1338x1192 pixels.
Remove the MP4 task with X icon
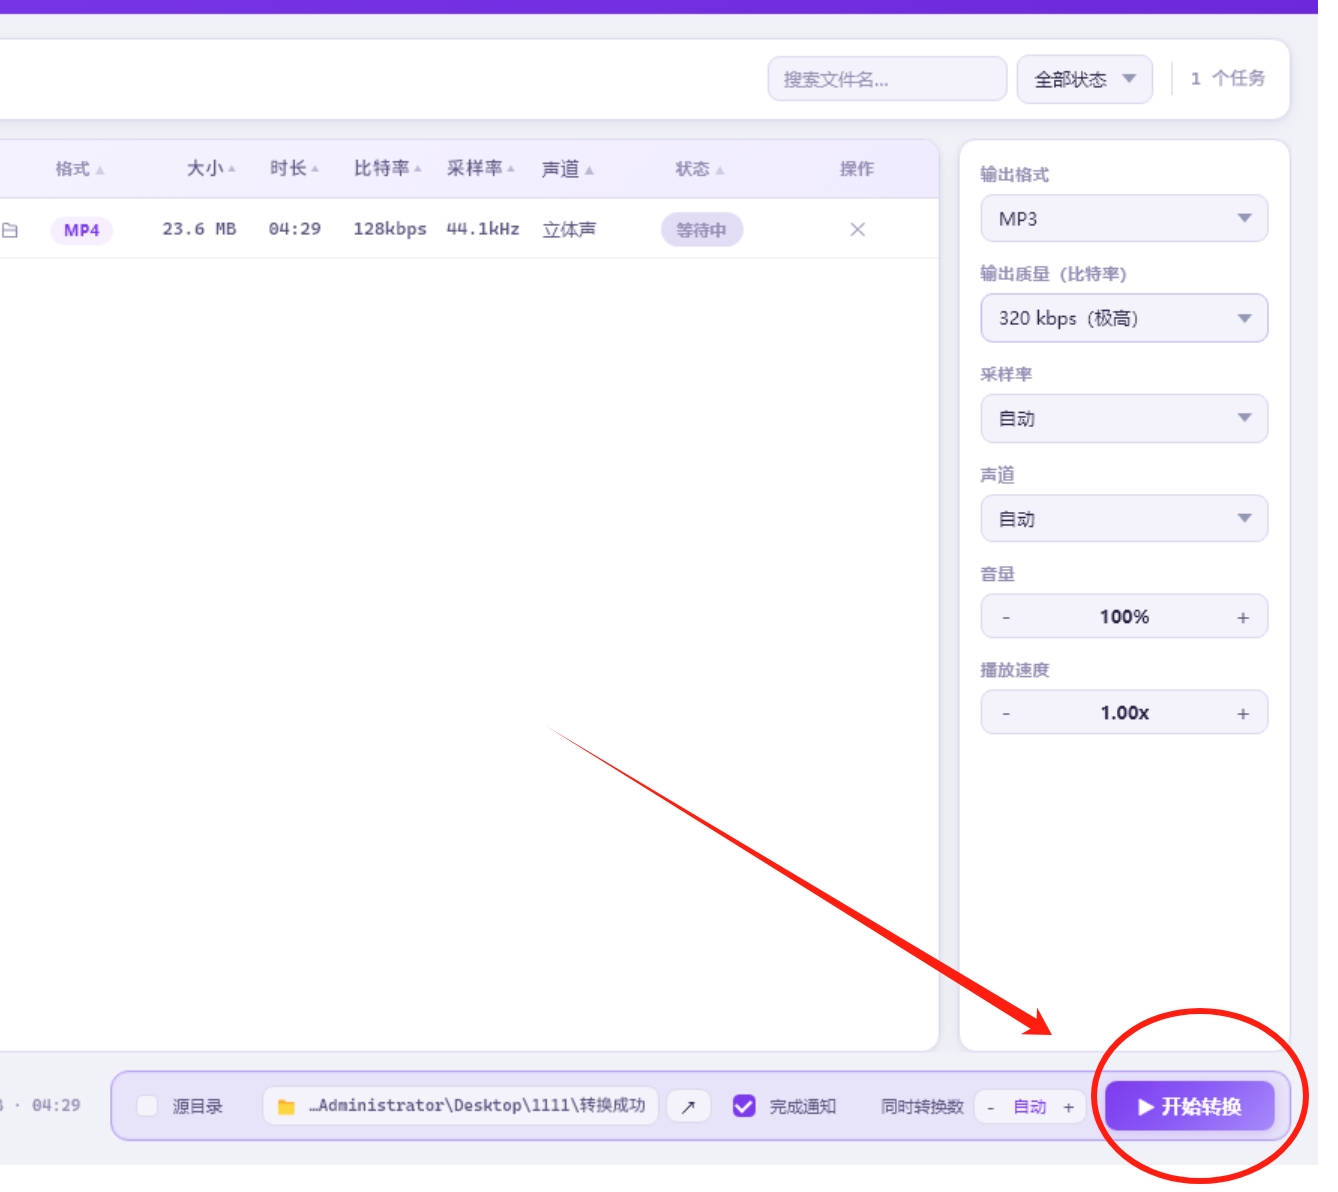tap(857, 230)
